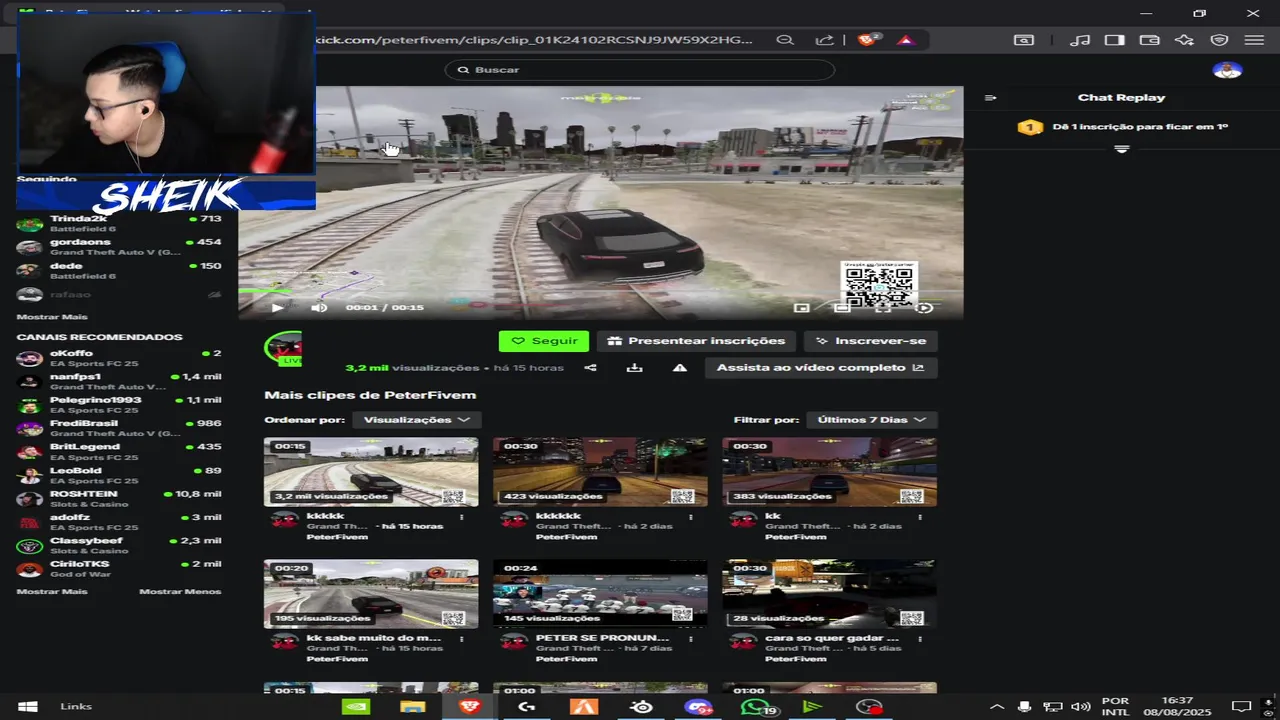Show hidden system tray icons

(x=997, y=707)
